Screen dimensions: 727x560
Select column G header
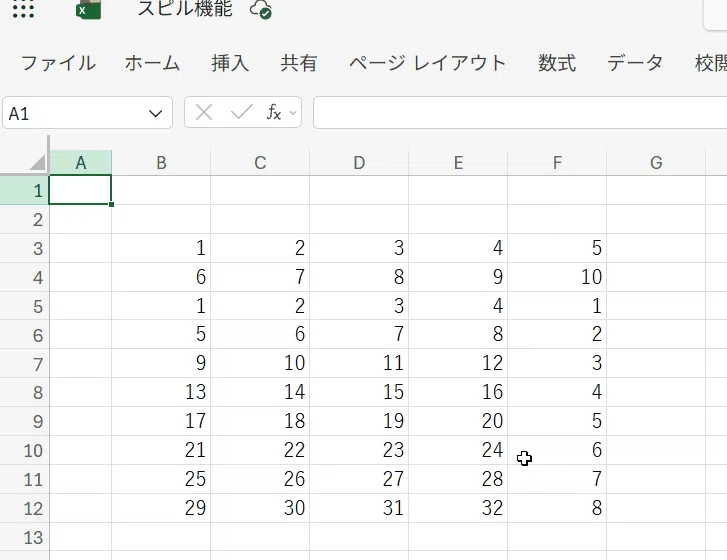(x=656, y=163)
